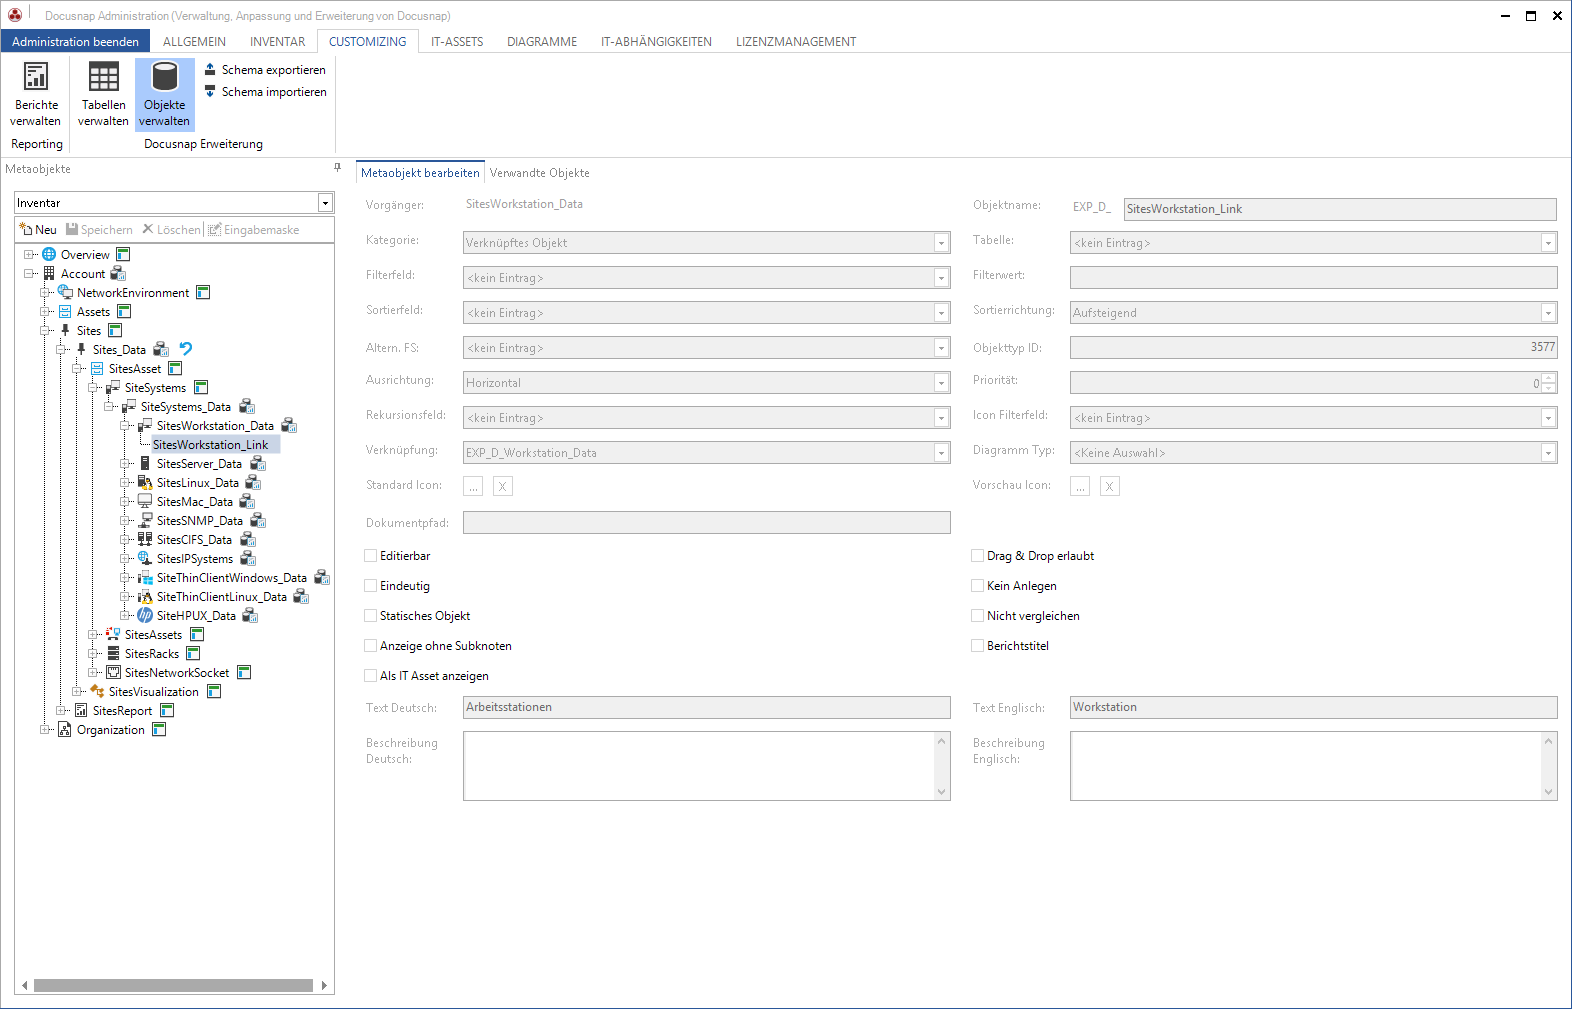Open the ALLGEMEIN ribbon tab
This screenshot has width=1572, height=1009.
click(x=194, y=42)
